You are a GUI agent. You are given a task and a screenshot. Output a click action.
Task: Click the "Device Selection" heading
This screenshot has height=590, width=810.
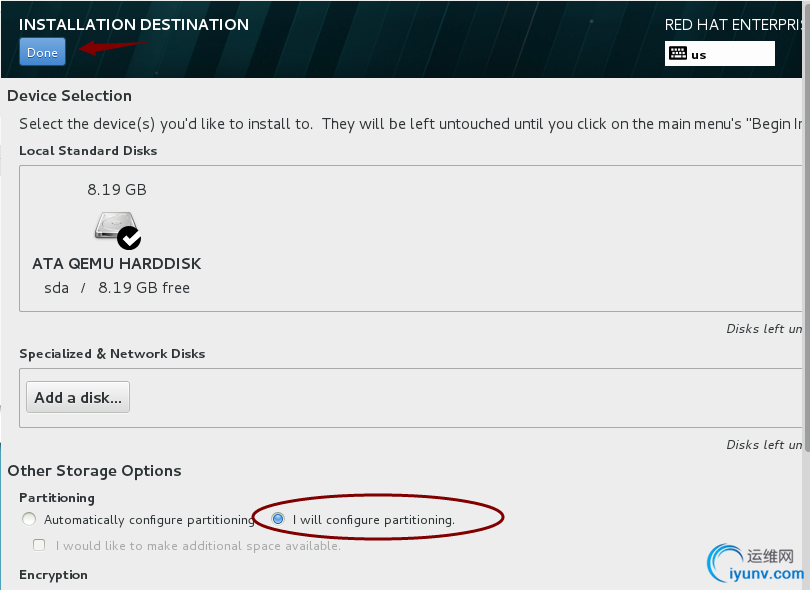69,96
